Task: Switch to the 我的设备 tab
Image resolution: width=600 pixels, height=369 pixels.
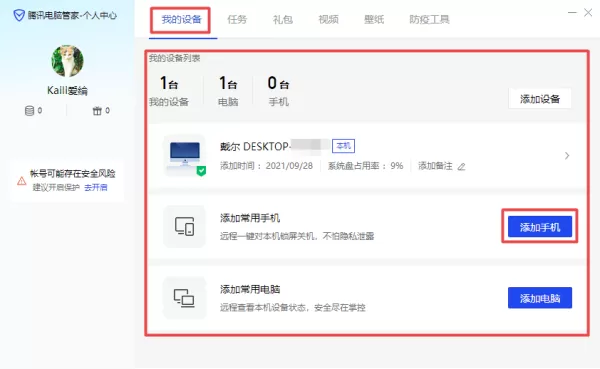Action: coord(181,20)
